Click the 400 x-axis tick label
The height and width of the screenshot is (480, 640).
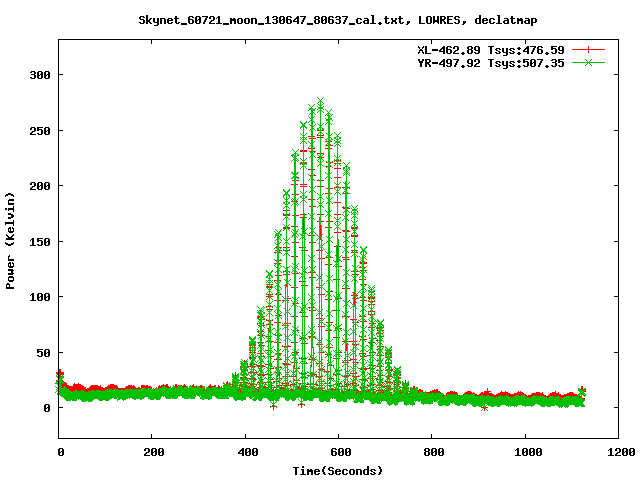pyautogui.click(x=248, y=452)
